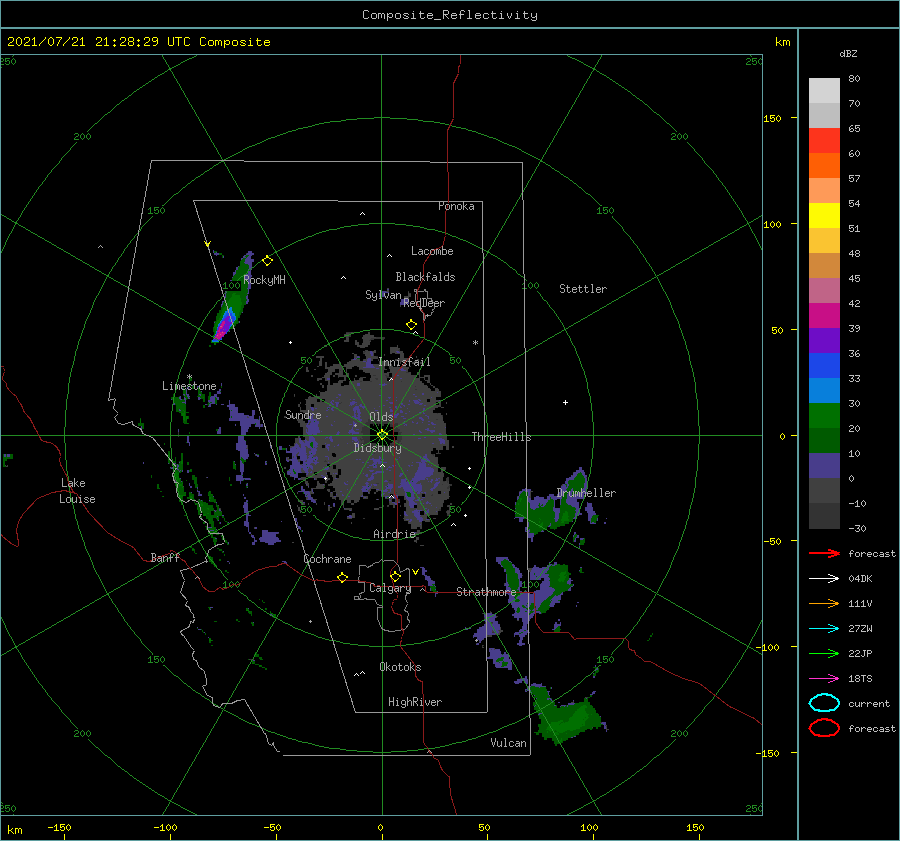Click the dBZ legend heading
Screen dimensions: 900x841
(x=848, y=53)
